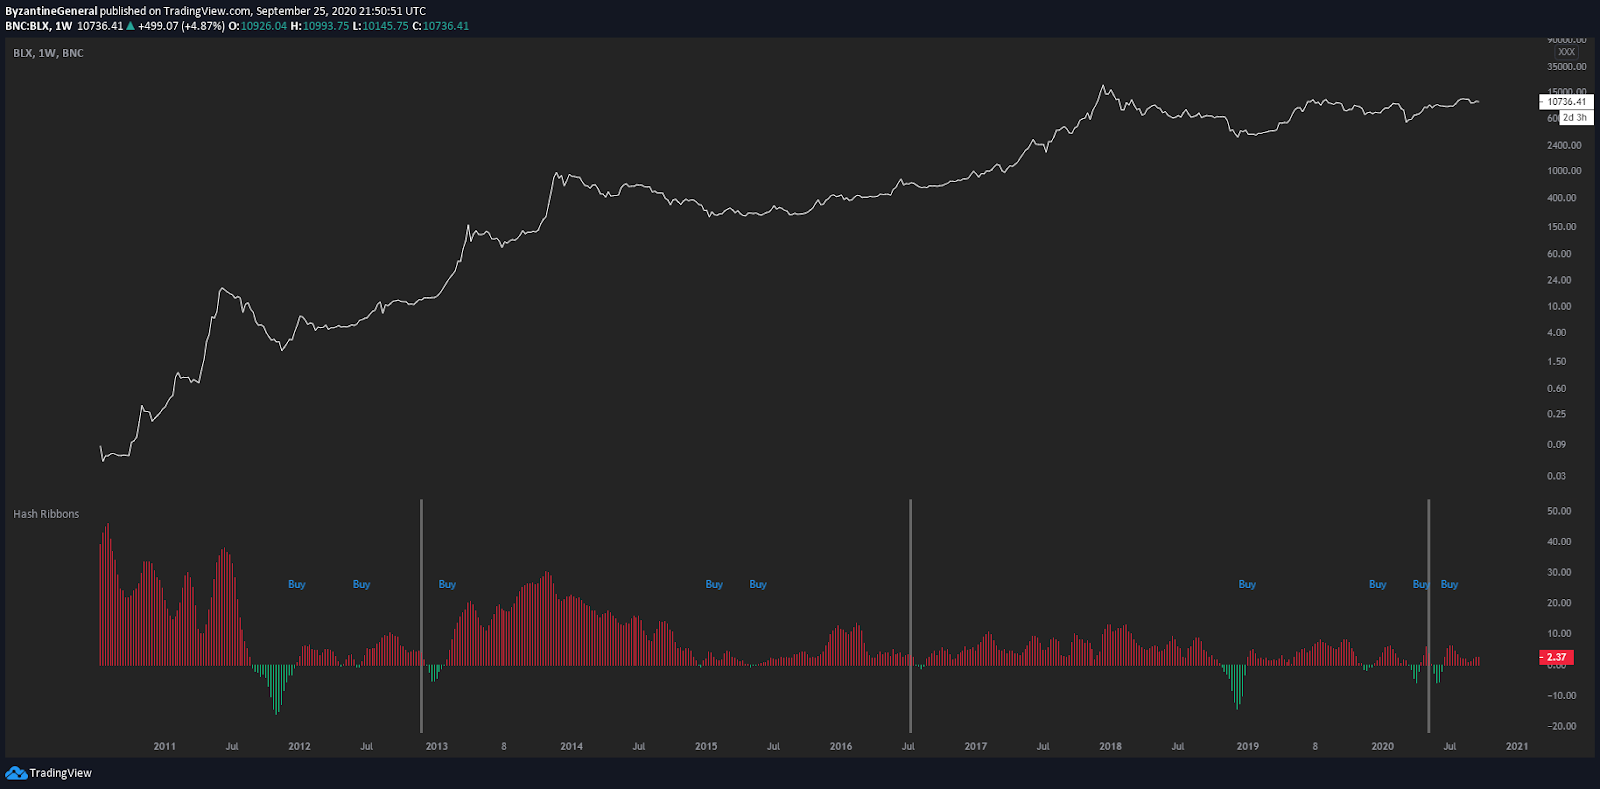Click the Buy signal above the 2012 axis label

(x=297, y=584)
